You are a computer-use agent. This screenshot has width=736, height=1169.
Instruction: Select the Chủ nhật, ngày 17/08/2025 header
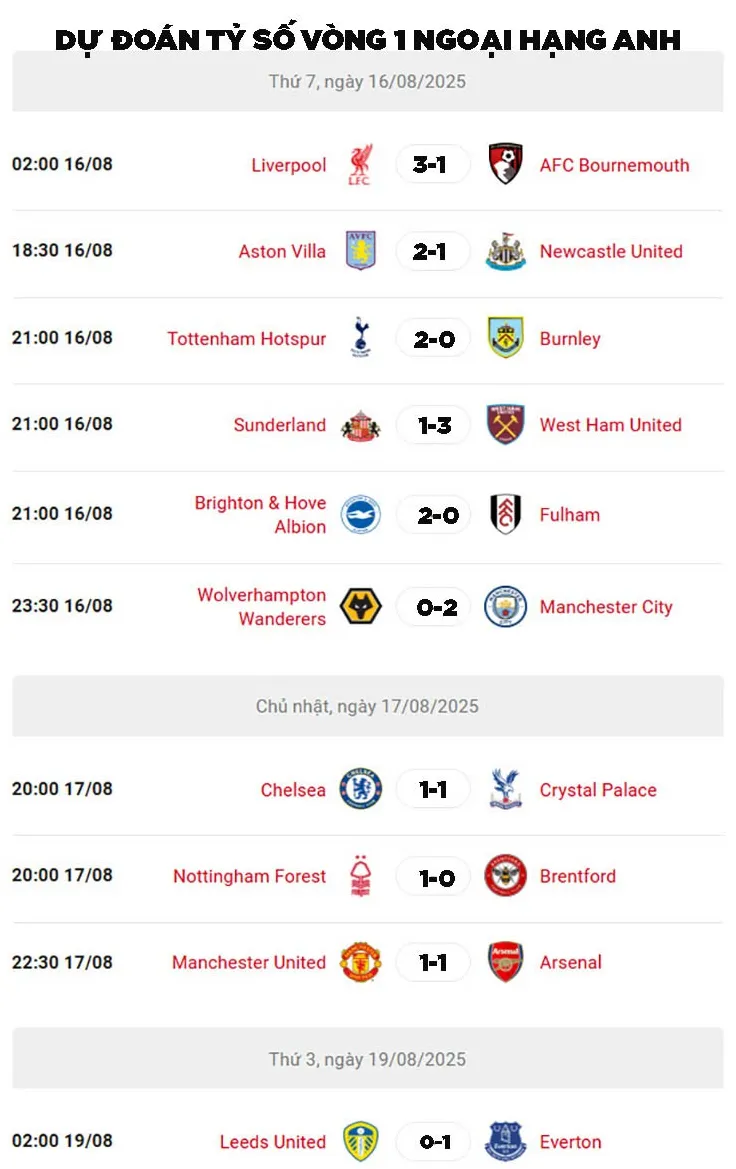click(x=367, y=706)
